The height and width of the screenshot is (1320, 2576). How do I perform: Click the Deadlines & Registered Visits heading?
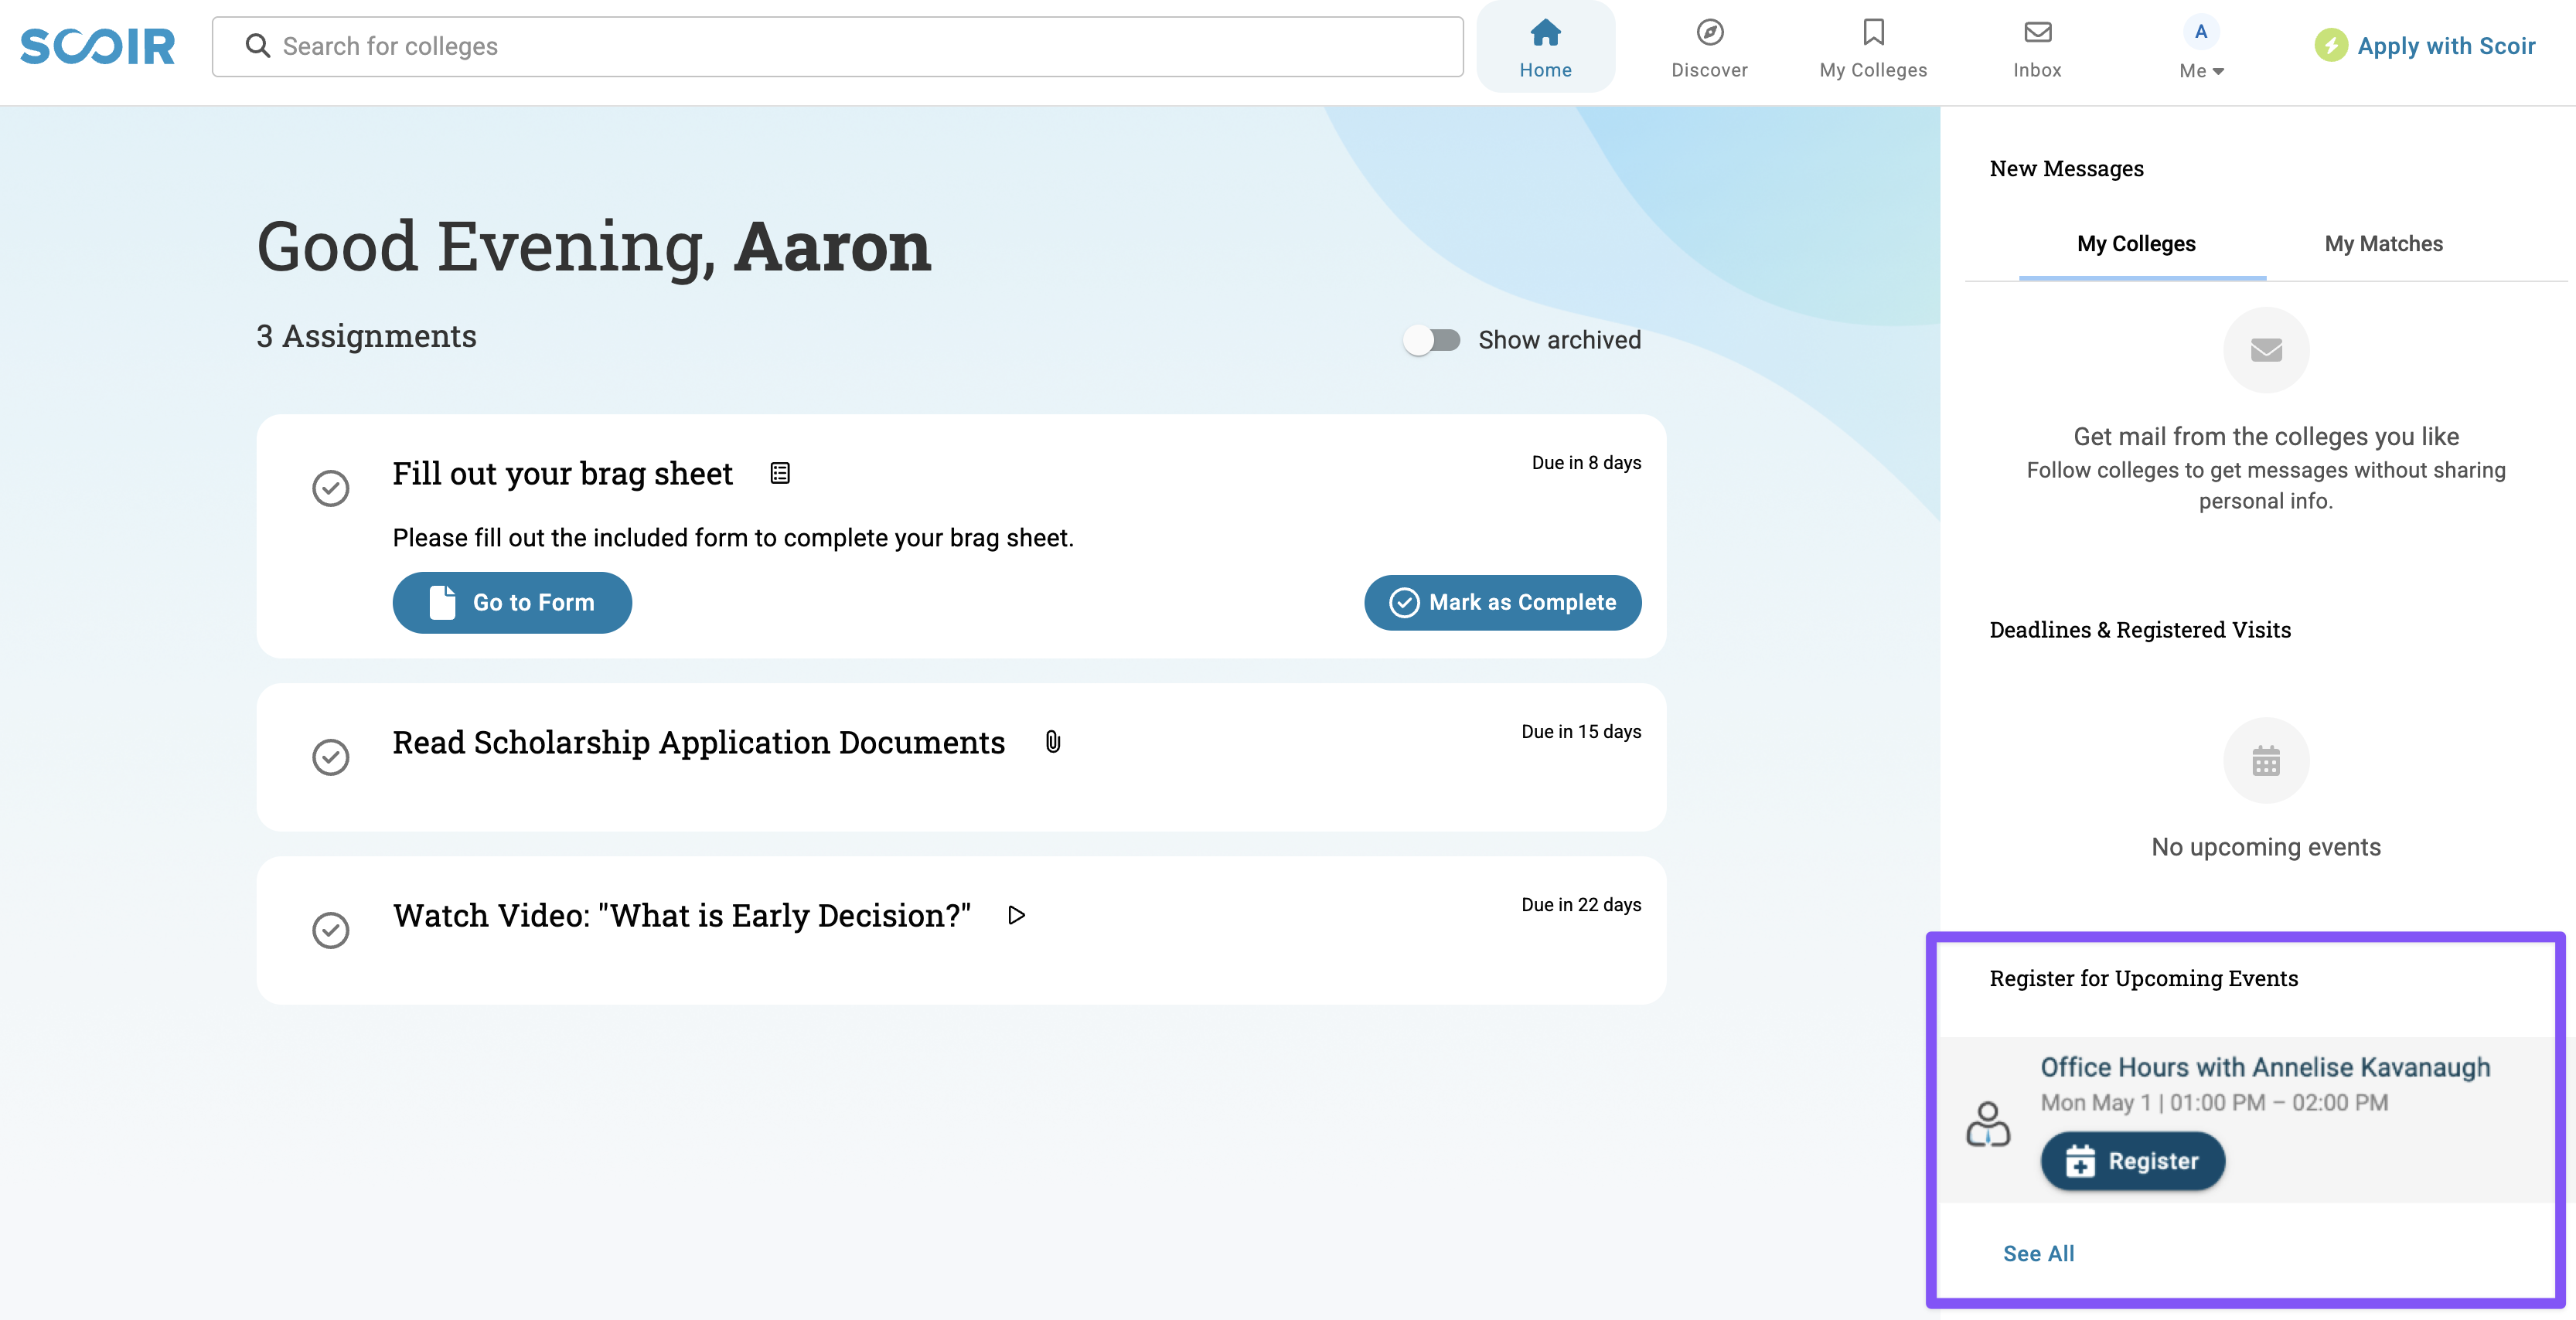point(2140,630)
